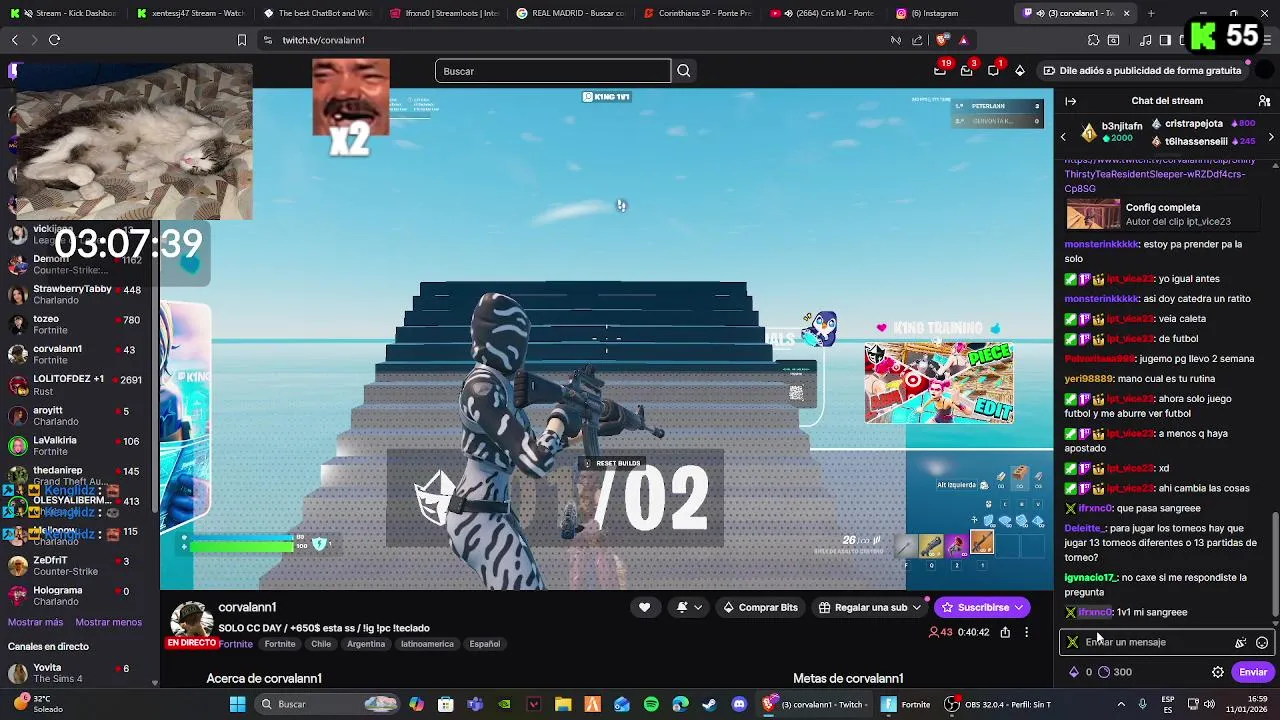Collapse the stream chat panel
This screenshot has width=1280, height=720.
tap(1070, 101)
